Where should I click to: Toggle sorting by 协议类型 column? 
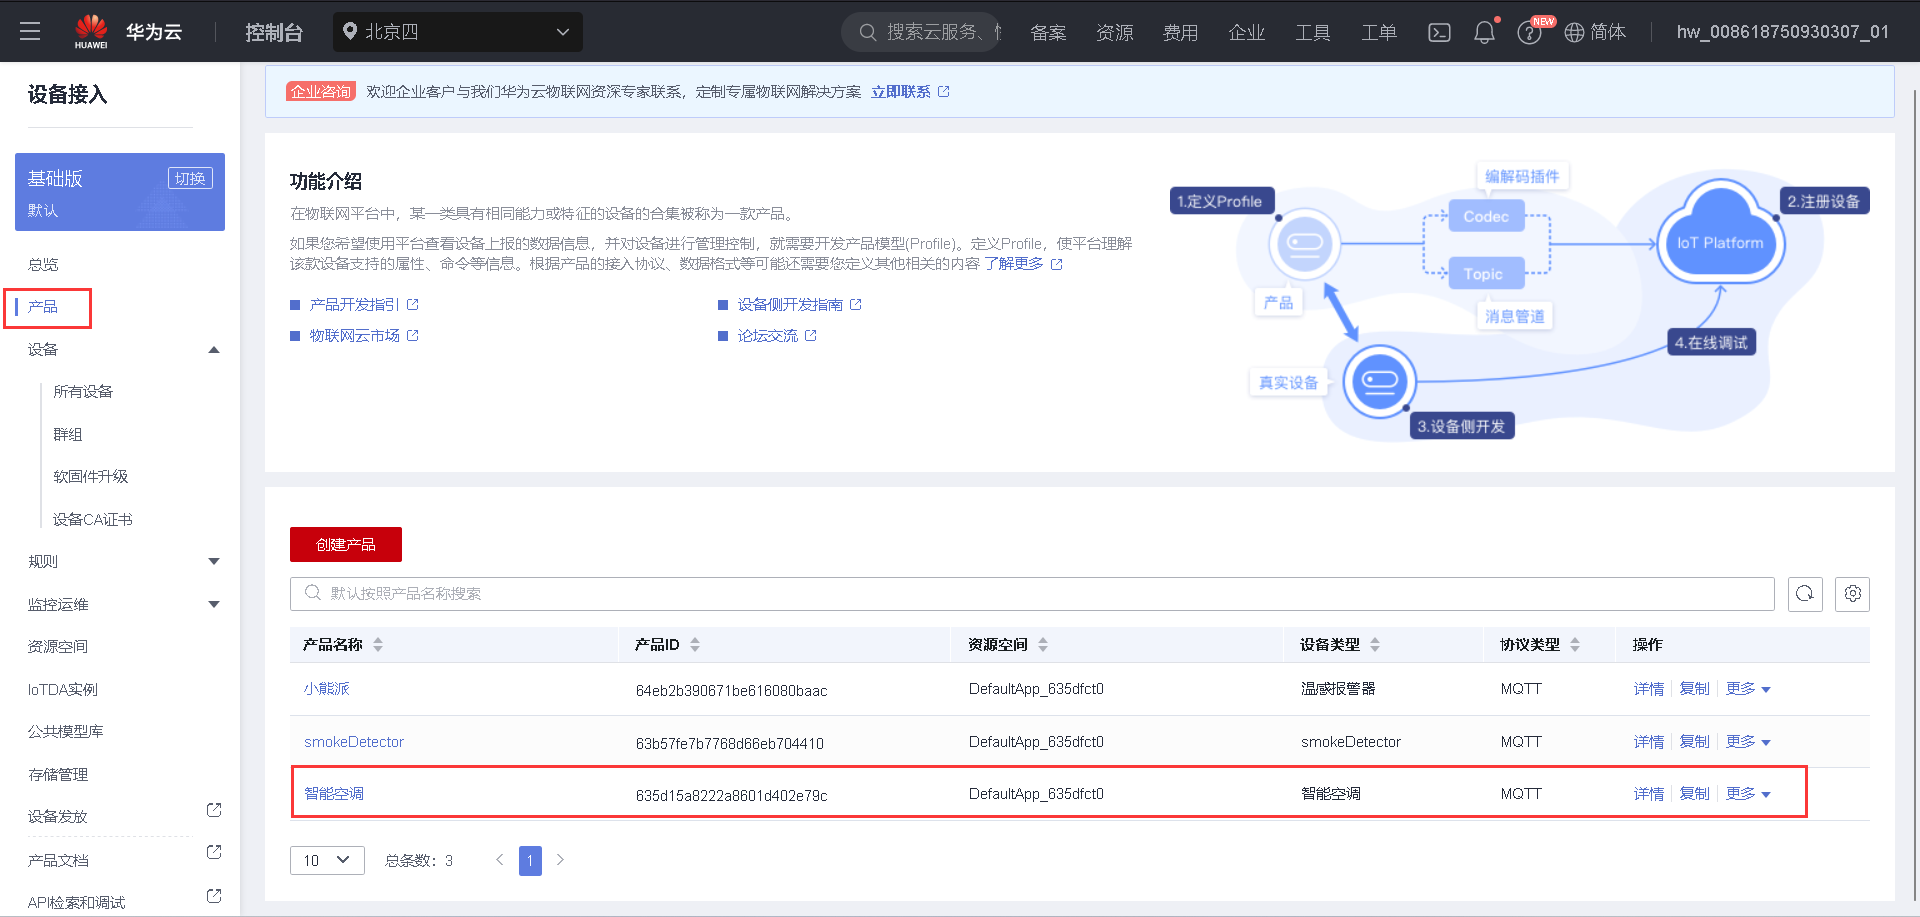coord(1575,644)
